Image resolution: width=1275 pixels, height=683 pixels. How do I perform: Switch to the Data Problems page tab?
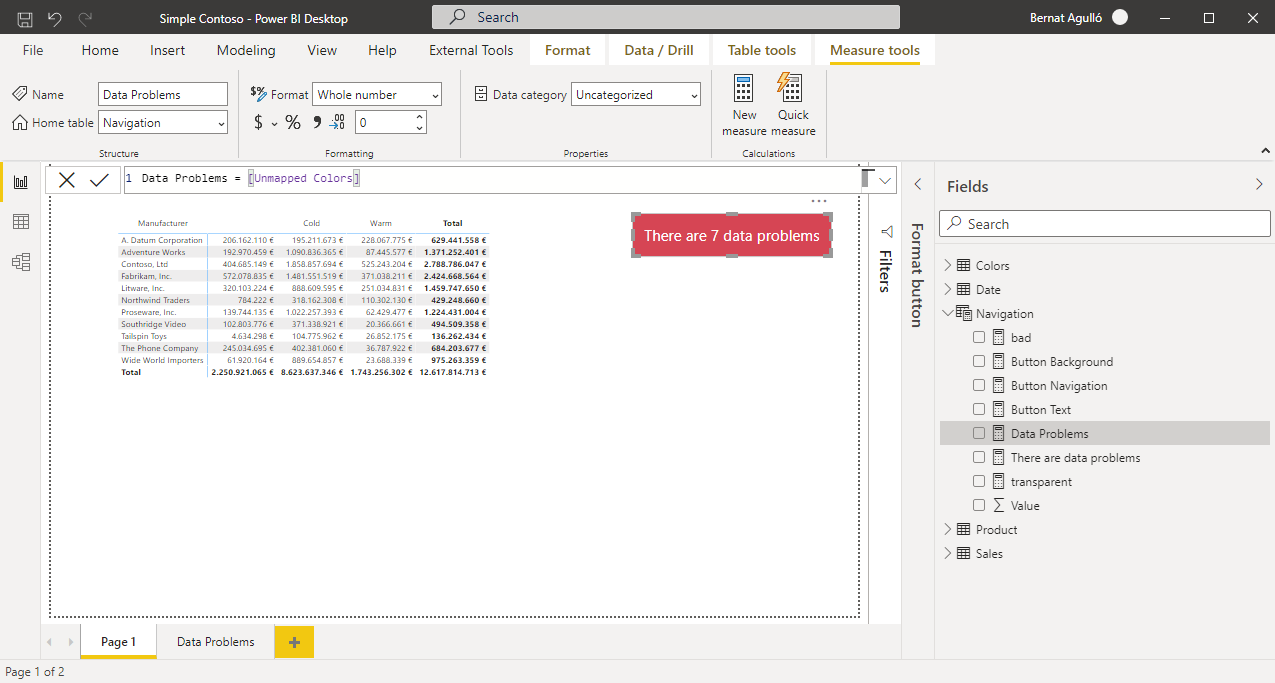(x=215, y=642)
